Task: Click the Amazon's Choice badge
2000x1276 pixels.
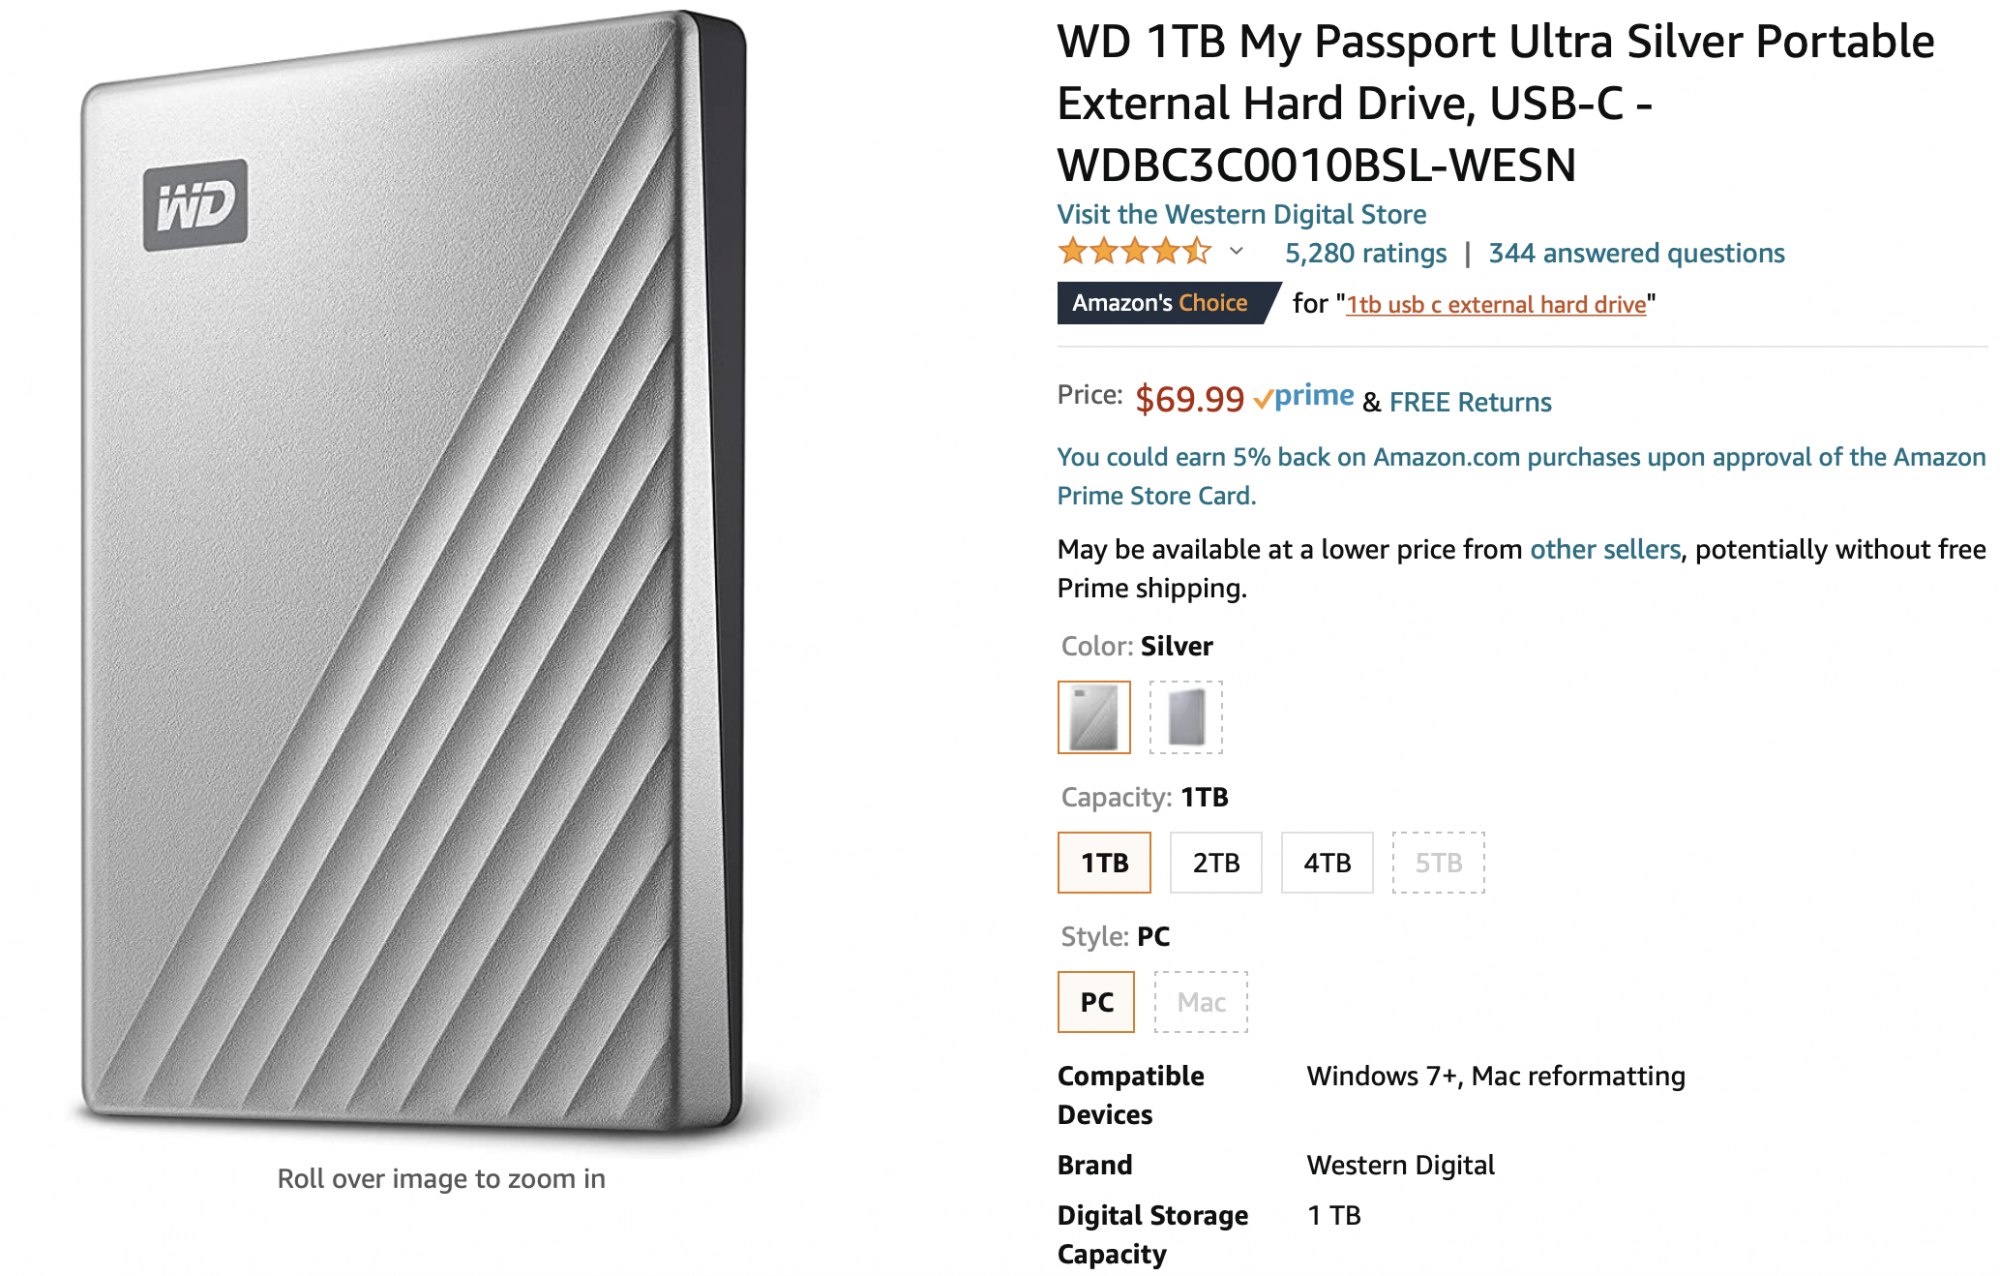Action: click(1160, 303)
